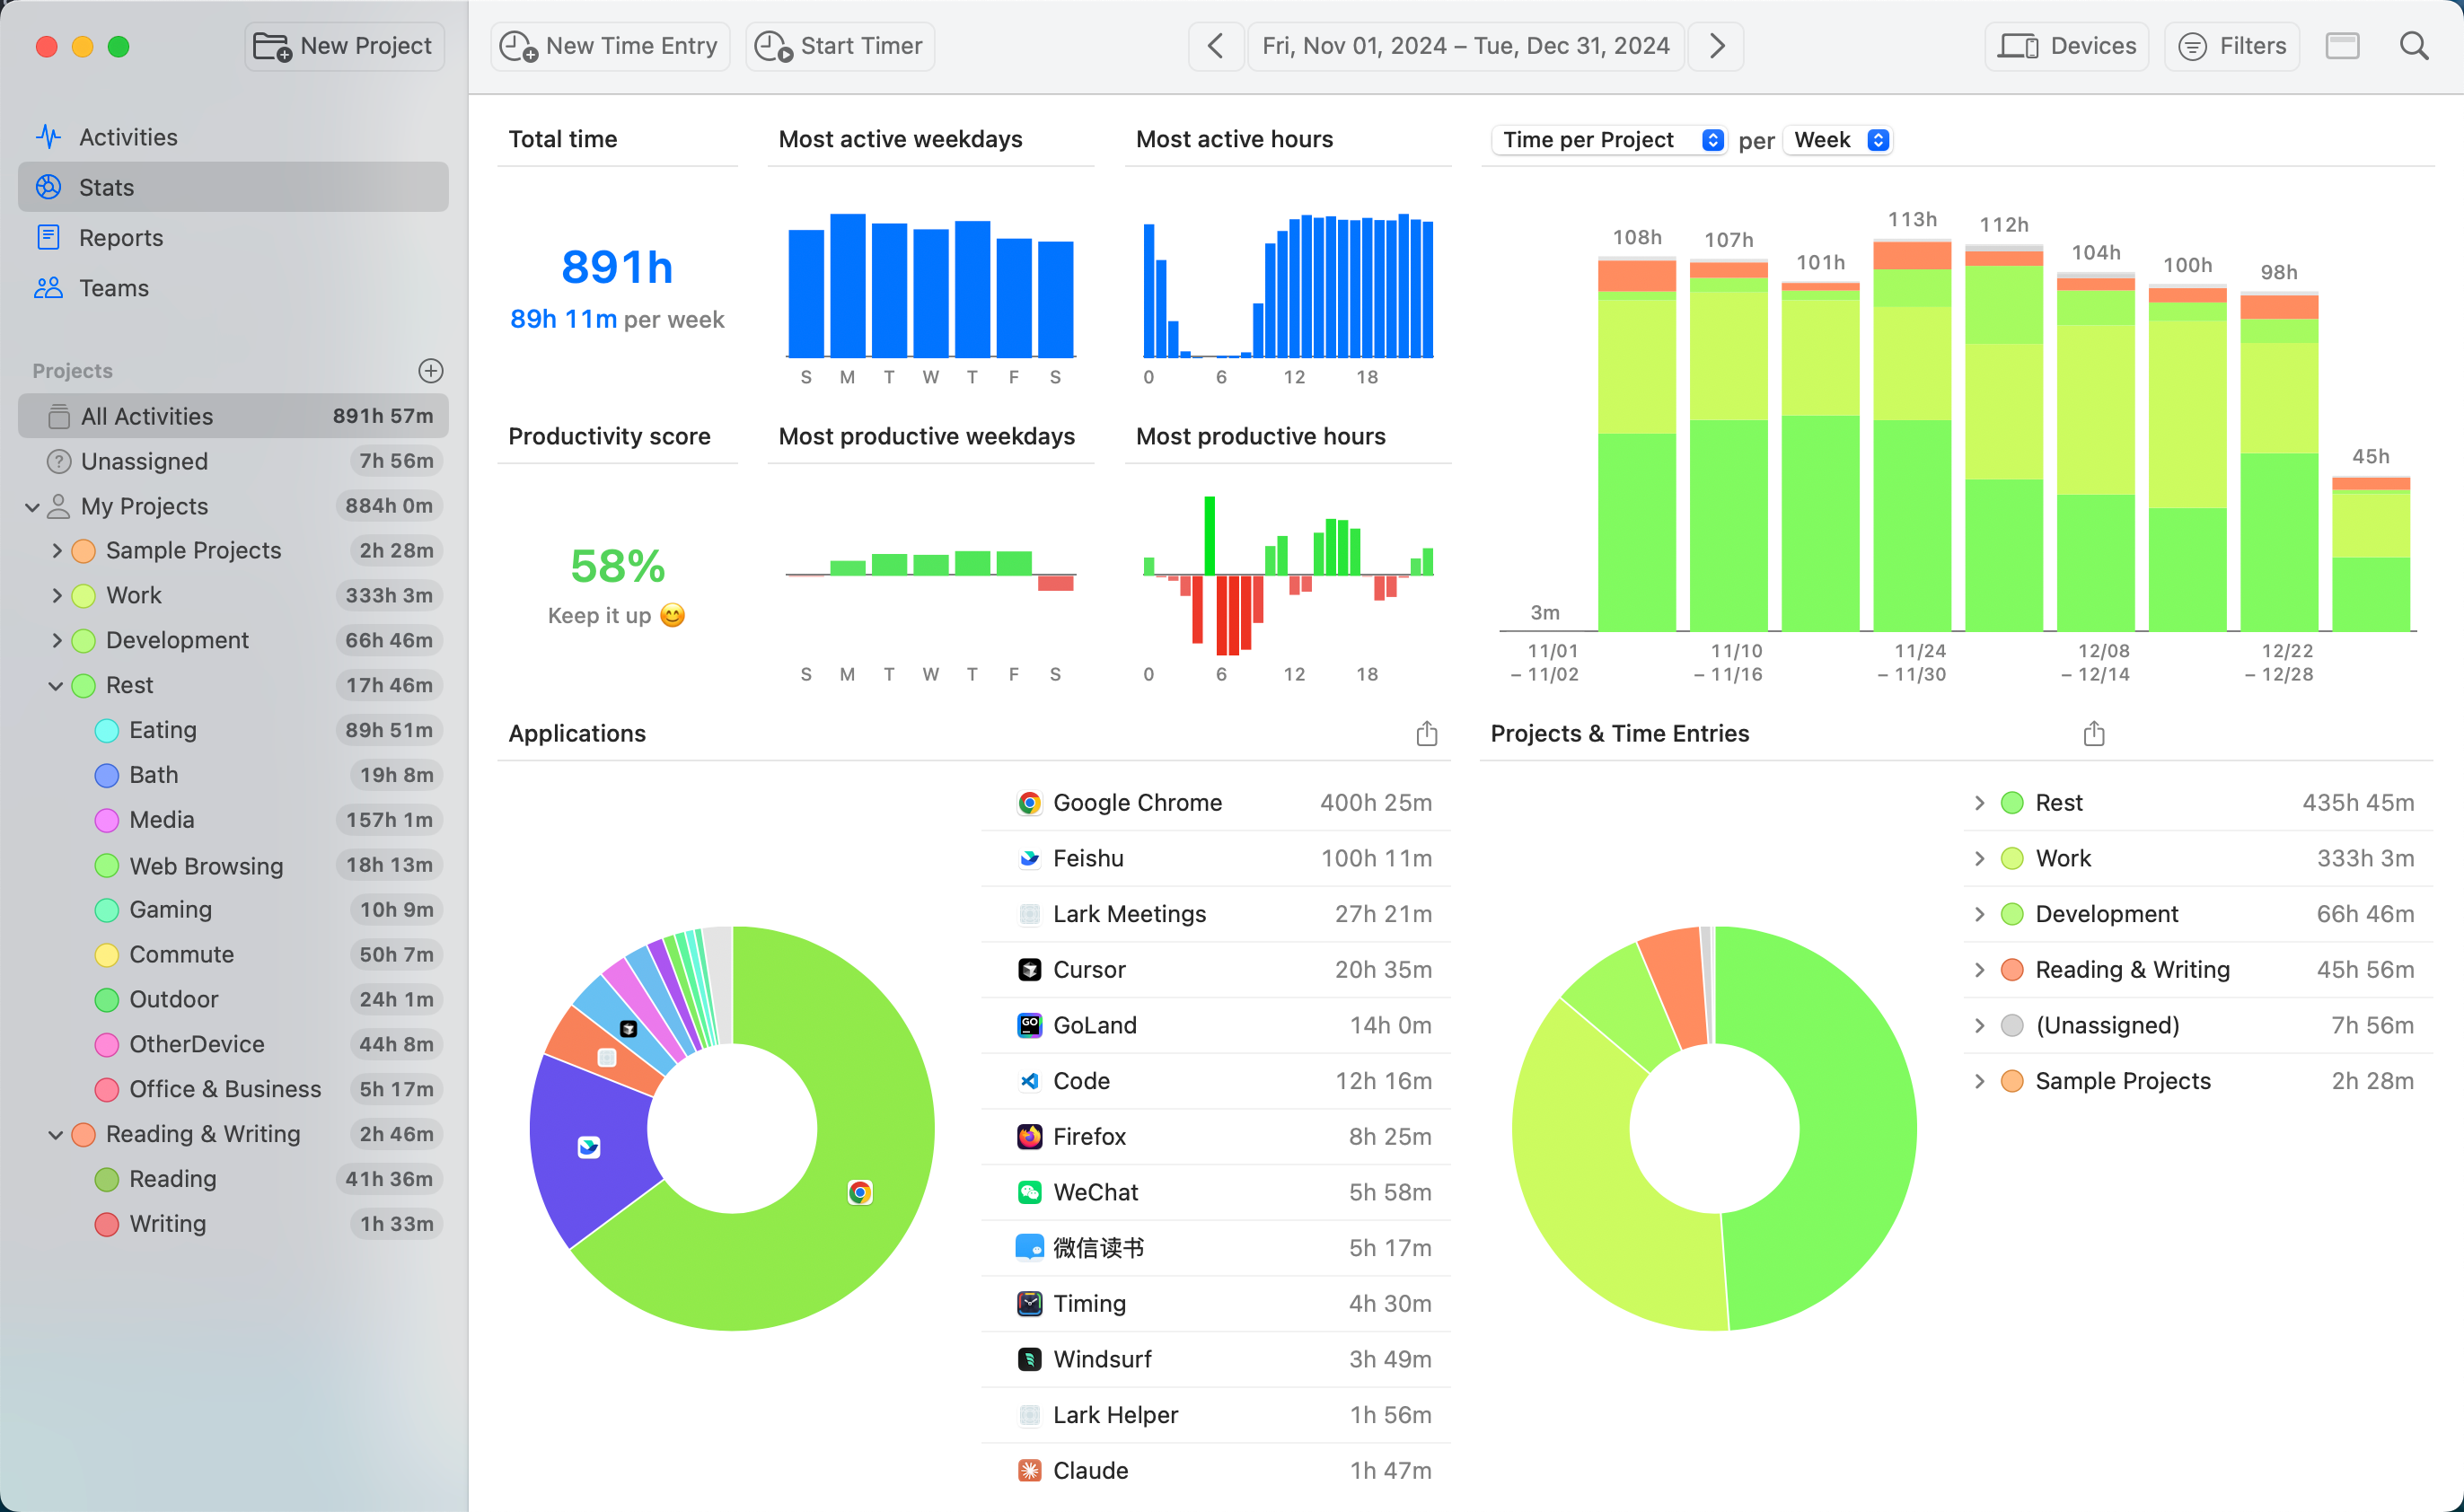Click the Projects & Time Entries share icon
The image size is (2464, 1512).
coord(2093,734)
